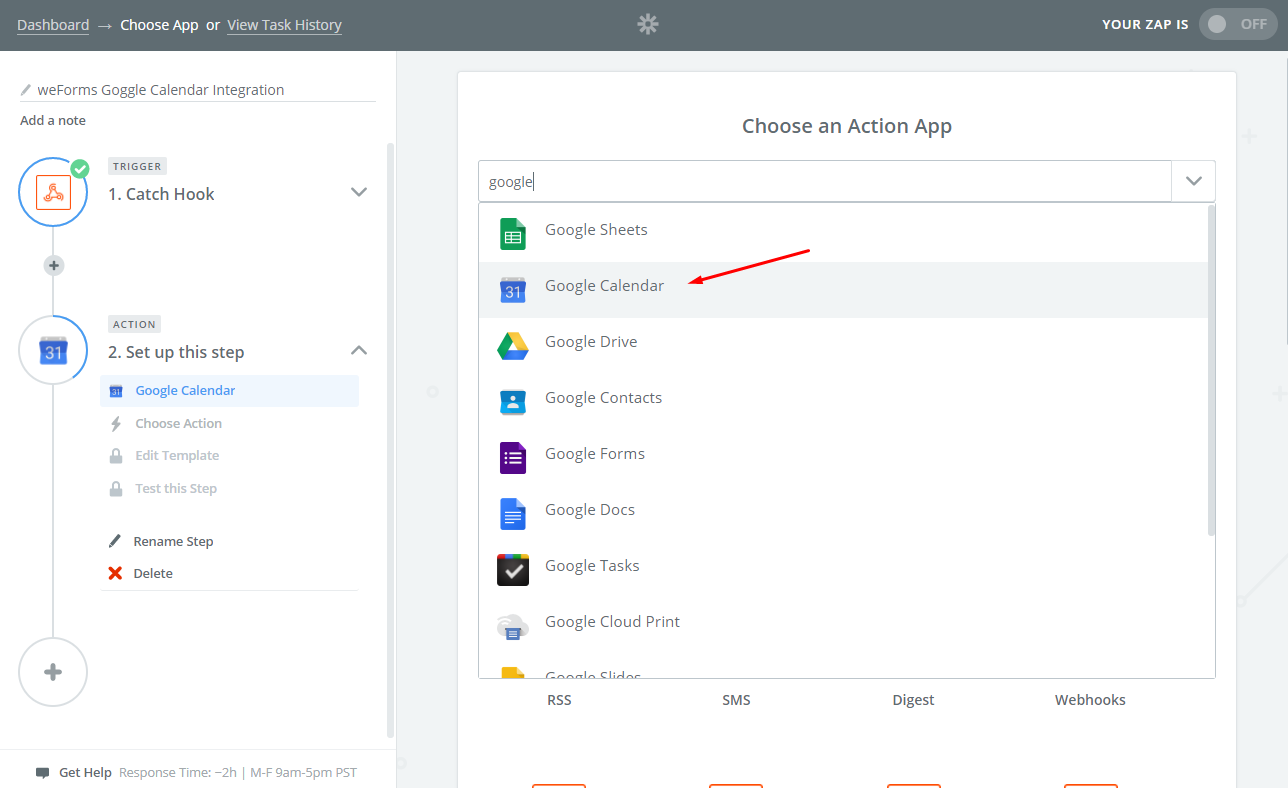Click the Edit Template lock icon
The height and width of the screenshot is (788, 1288).
click(115, 456)
